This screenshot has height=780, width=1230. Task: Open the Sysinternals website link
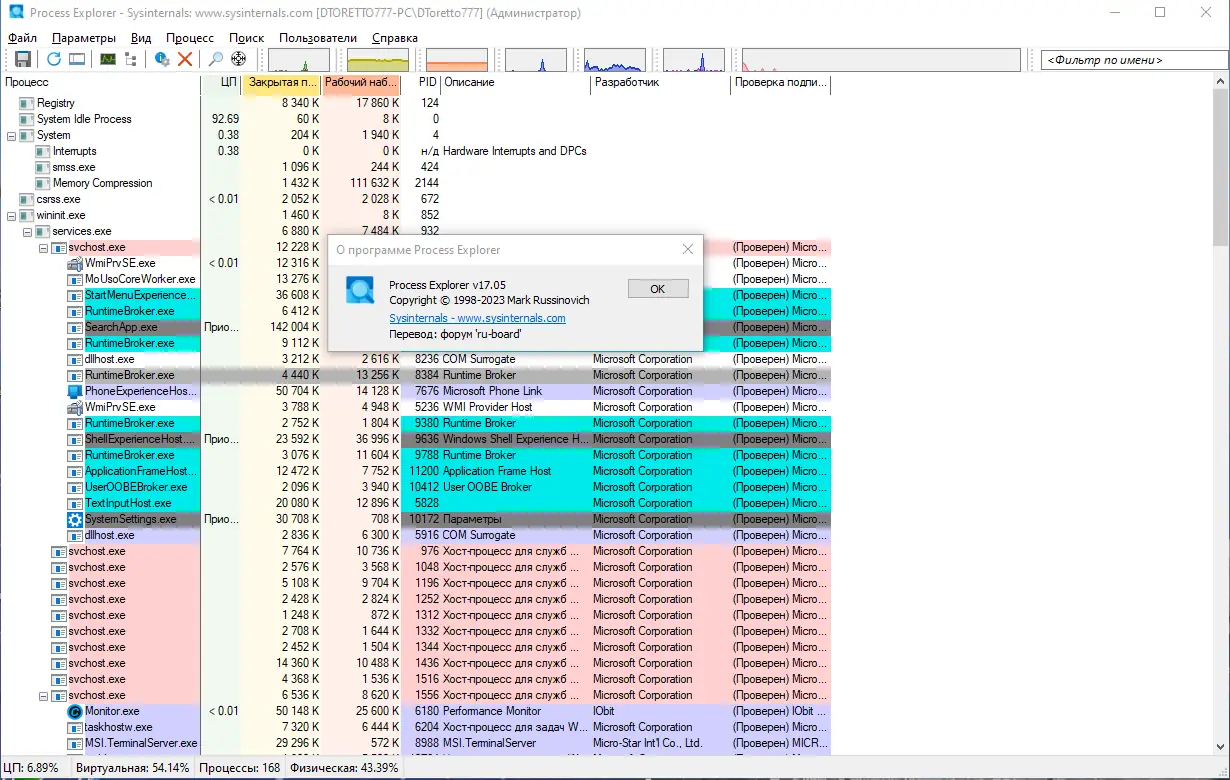(477, 318)
